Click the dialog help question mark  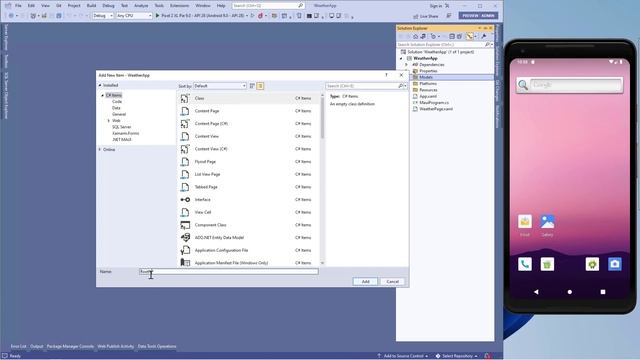coord(386,75)
